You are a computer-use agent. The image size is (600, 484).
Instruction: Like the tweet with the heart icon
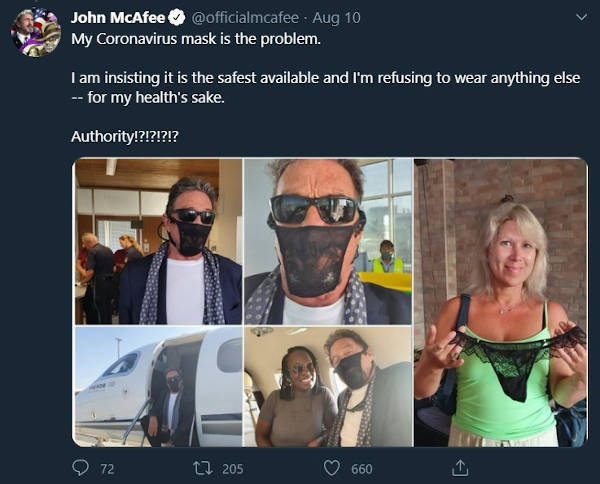coord(331,467)
